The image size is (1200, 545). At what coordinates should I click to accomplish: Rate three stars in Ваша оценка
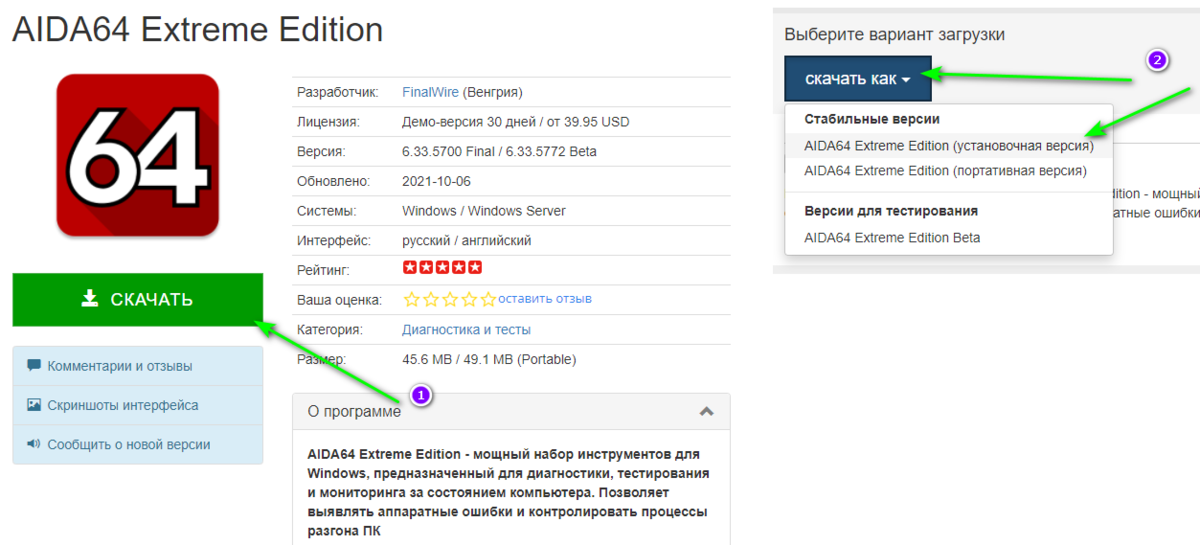tap(449, 299)
